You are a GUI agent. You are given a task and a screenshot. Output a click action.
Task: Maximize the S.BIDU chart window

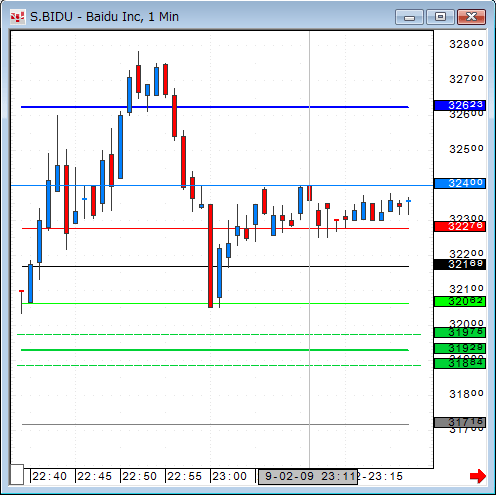440,17
